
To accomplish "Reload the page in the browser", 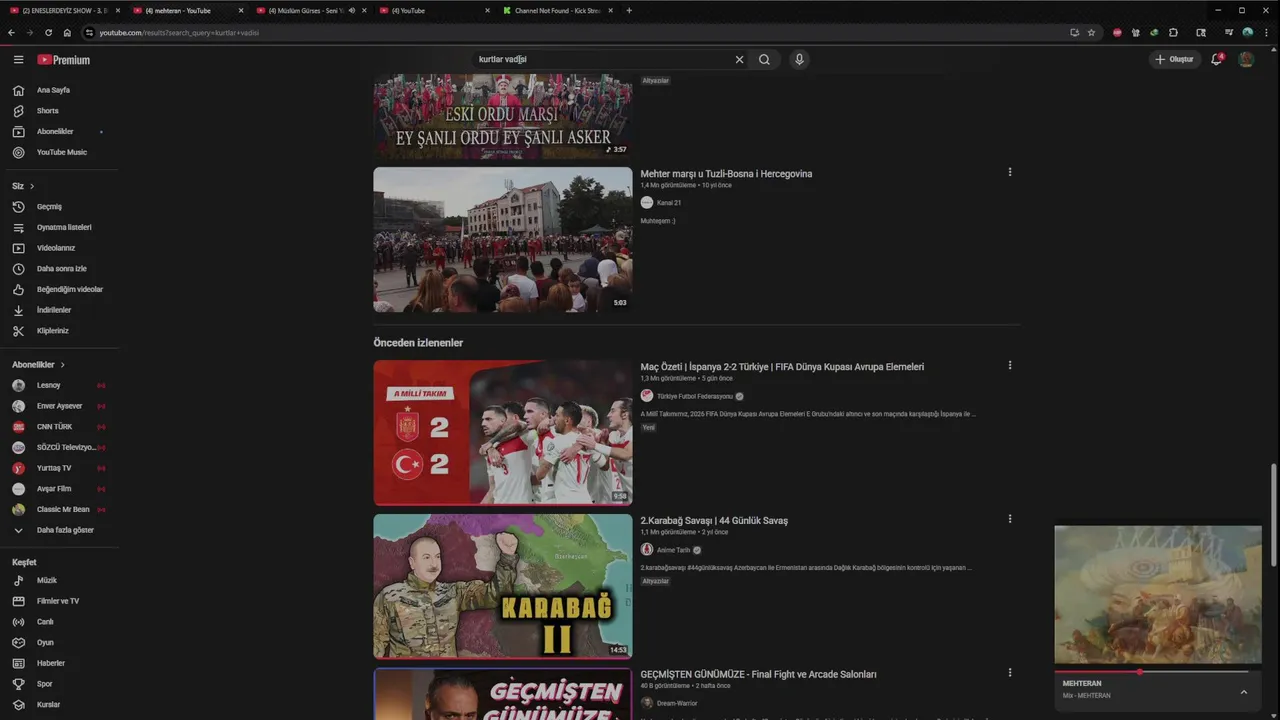I will tap(48, 32).
